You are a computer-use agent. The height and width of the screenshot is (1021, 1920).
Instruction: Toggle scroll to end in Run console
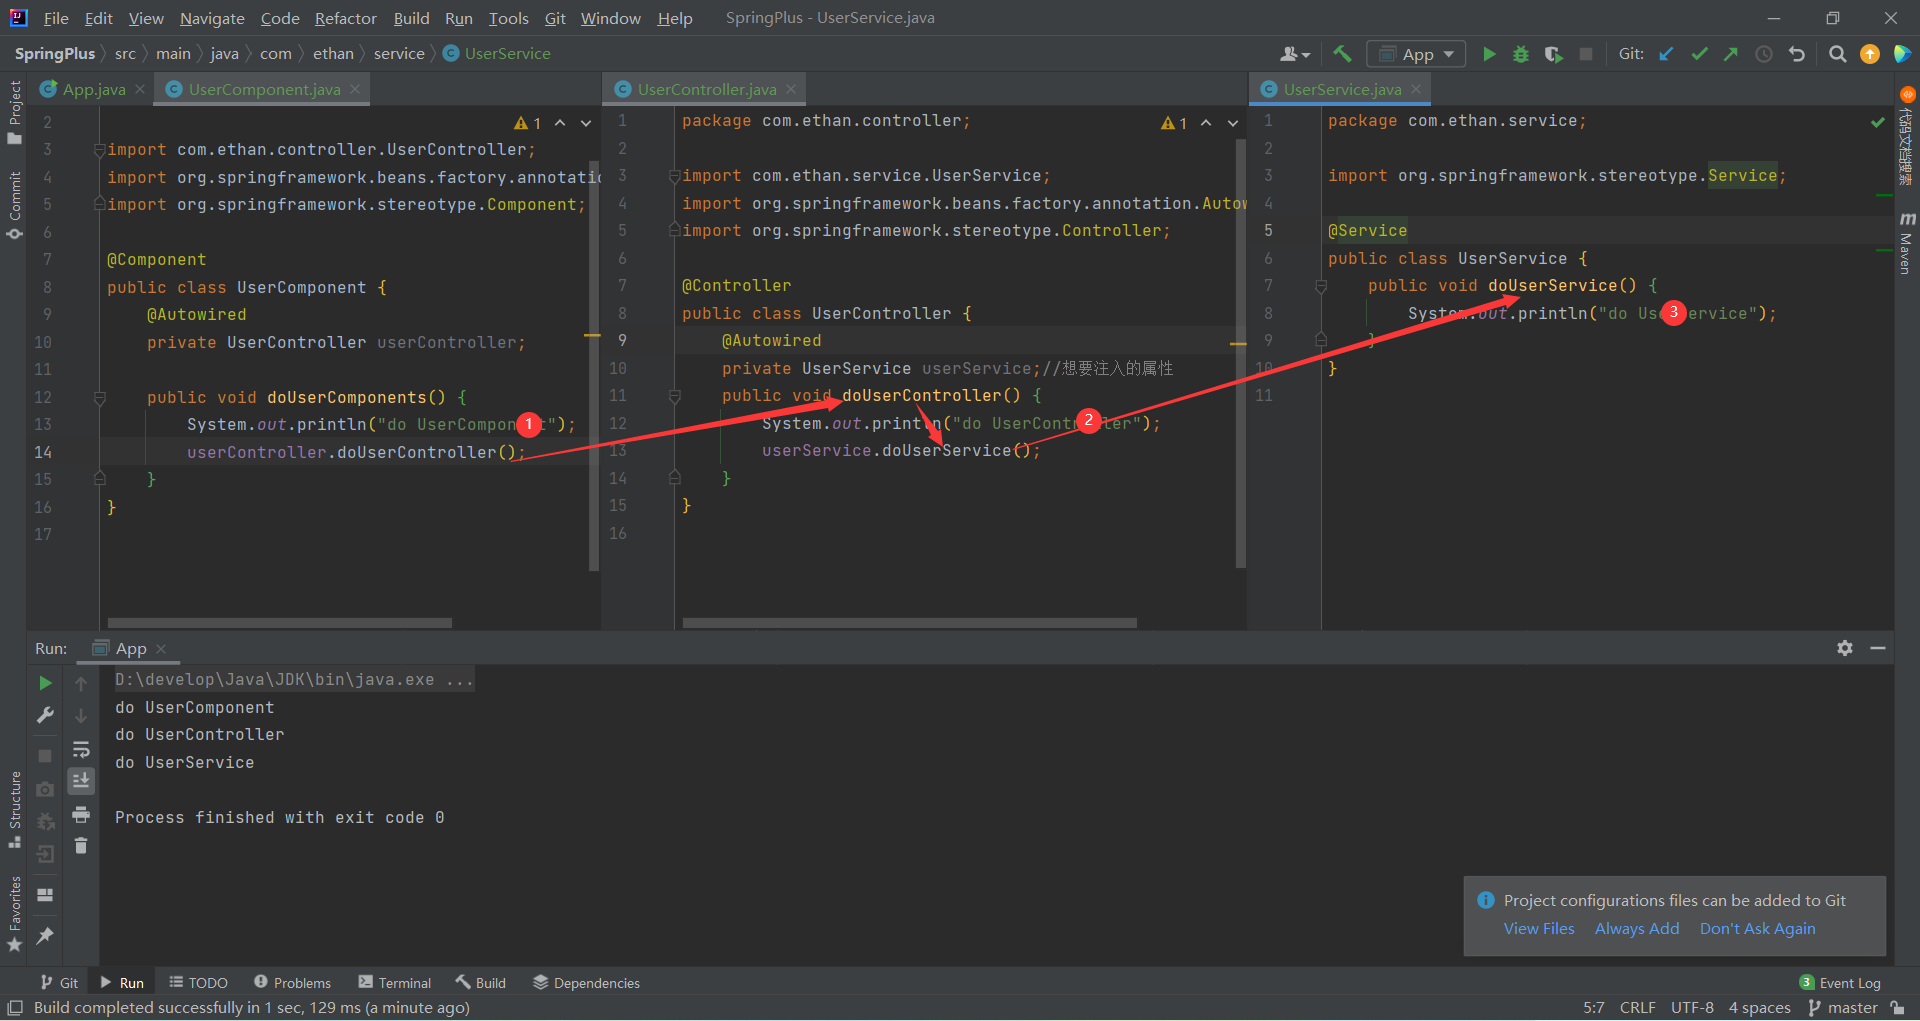click(81, 780)
